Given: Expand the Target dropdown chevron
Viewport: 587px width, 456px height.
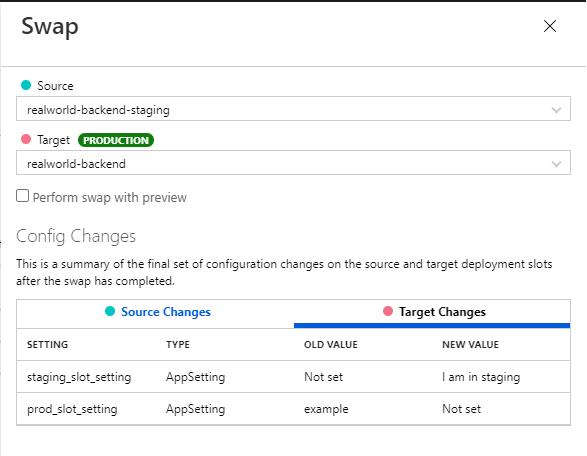Looking at the screenshot, I should coord(556,164).
